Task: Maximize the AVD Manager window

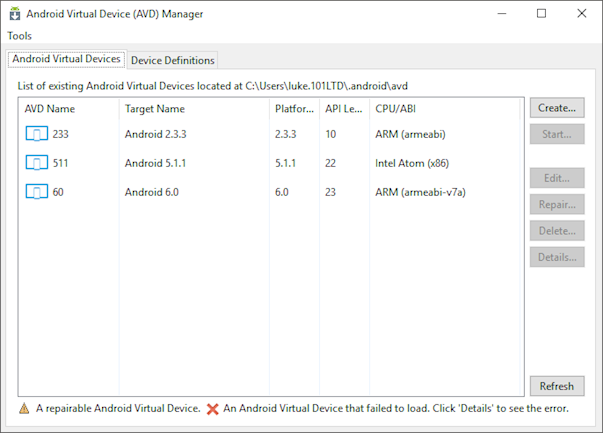Action: coord(541,13)
